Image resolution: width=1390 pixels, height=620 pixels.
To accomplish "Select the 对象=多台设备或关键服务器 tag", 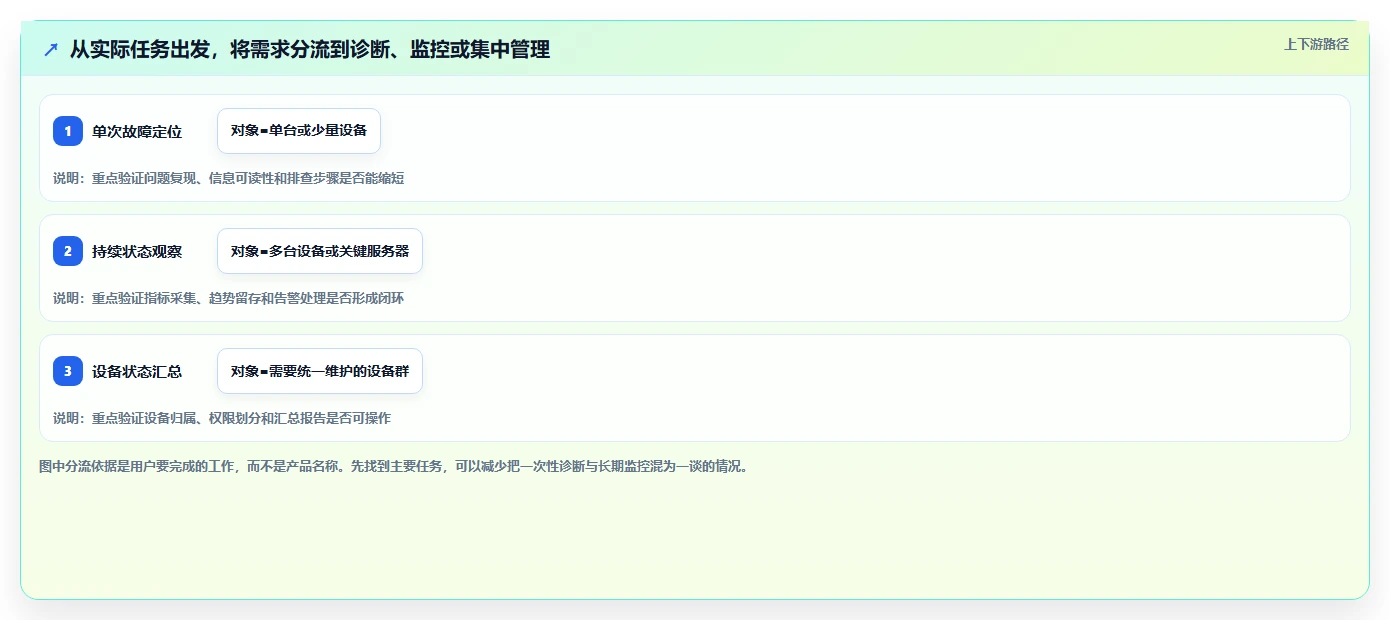I will click(x=320, y=251).
